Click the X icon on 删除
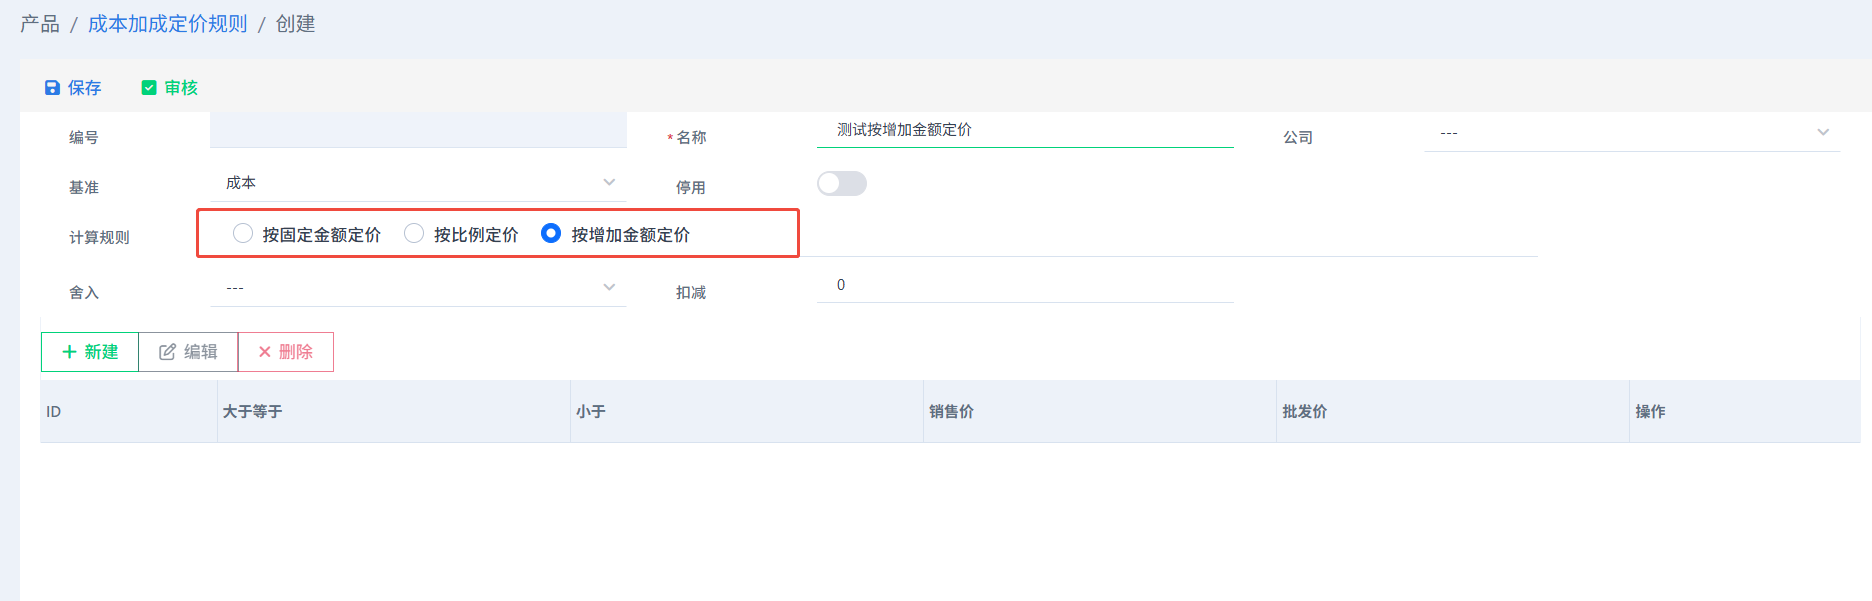The image size is (1872, 601). (x=265, y=352)
